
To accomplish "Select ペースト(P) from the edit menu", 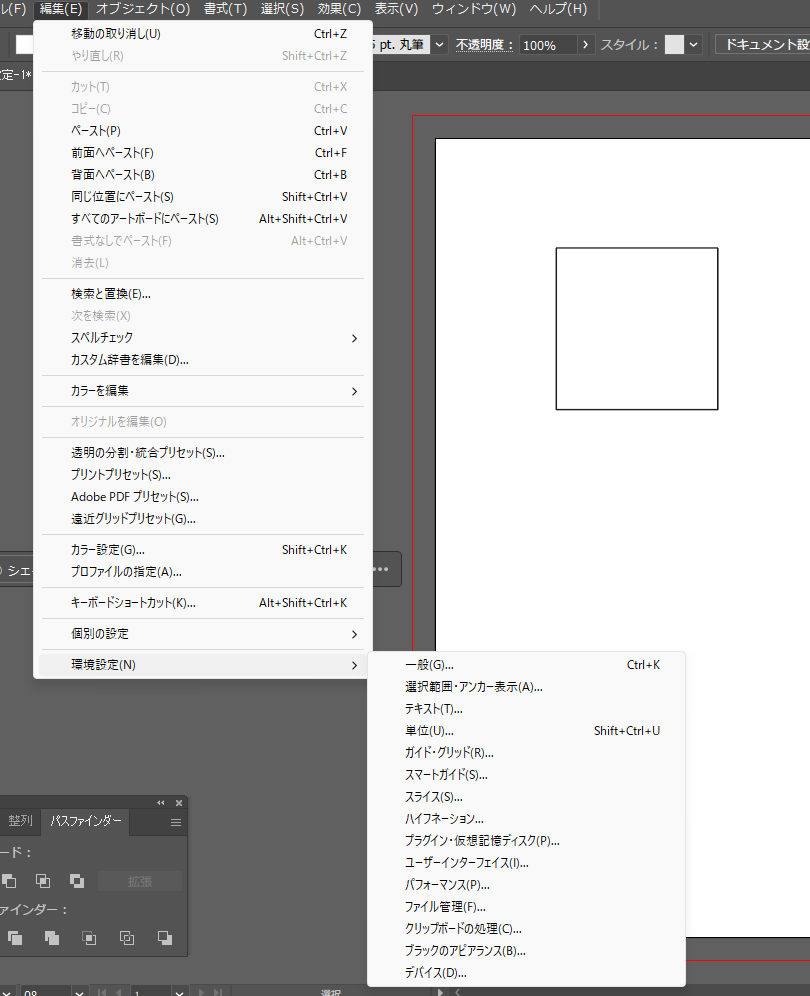I will pos(96,131).
